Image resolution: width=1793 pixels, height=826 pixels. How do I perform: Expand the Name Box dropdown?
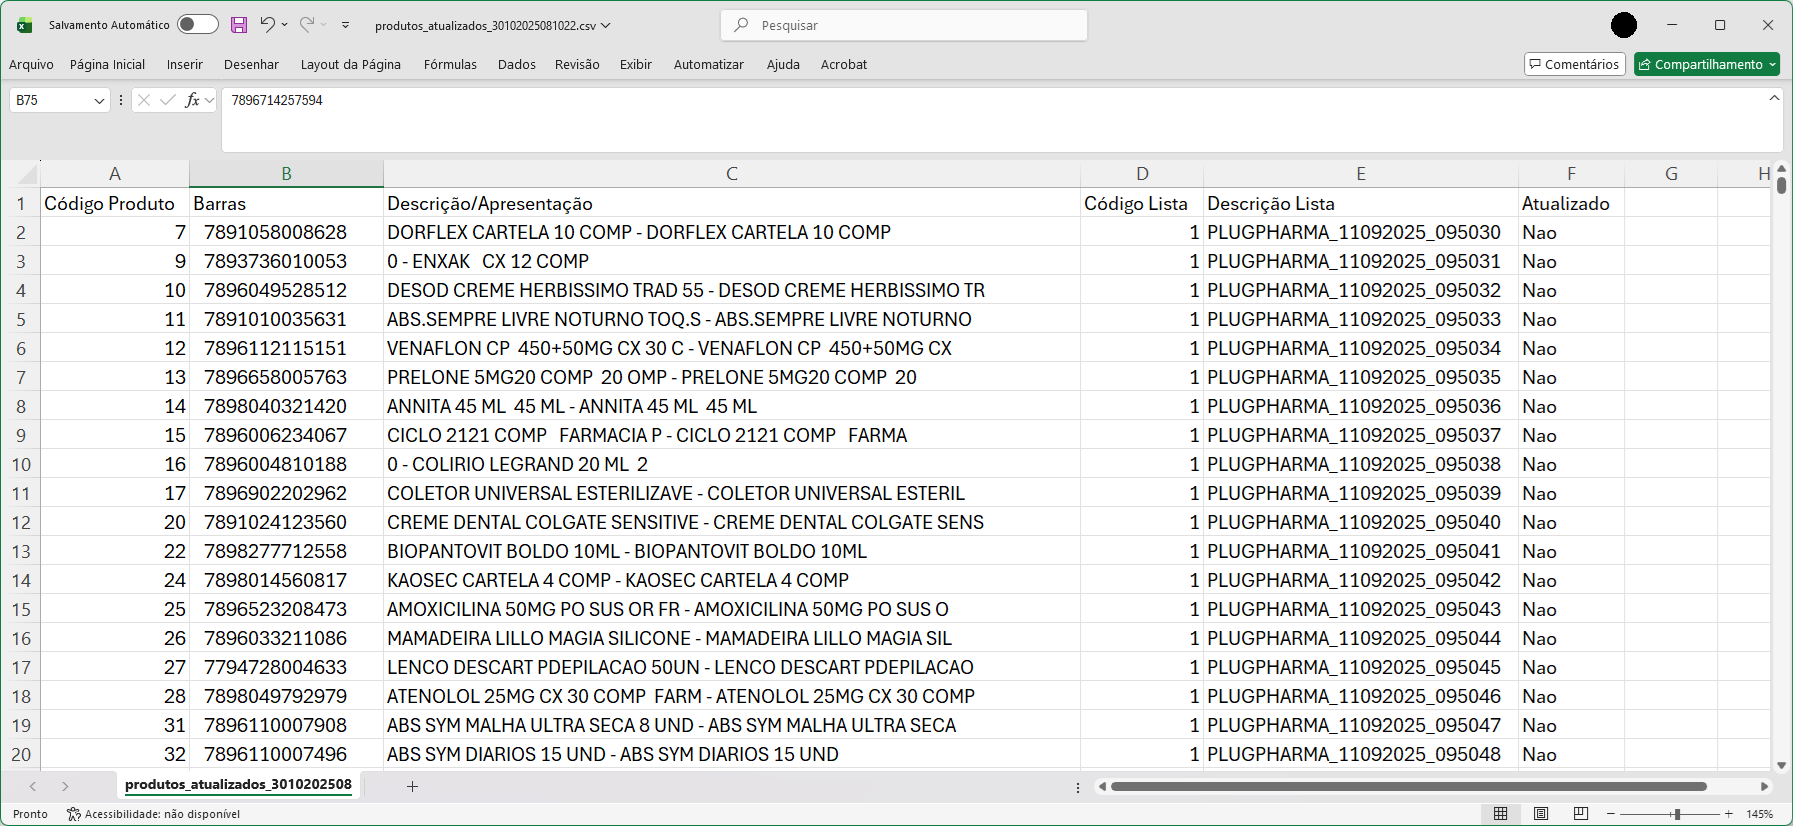coord(99,100)
